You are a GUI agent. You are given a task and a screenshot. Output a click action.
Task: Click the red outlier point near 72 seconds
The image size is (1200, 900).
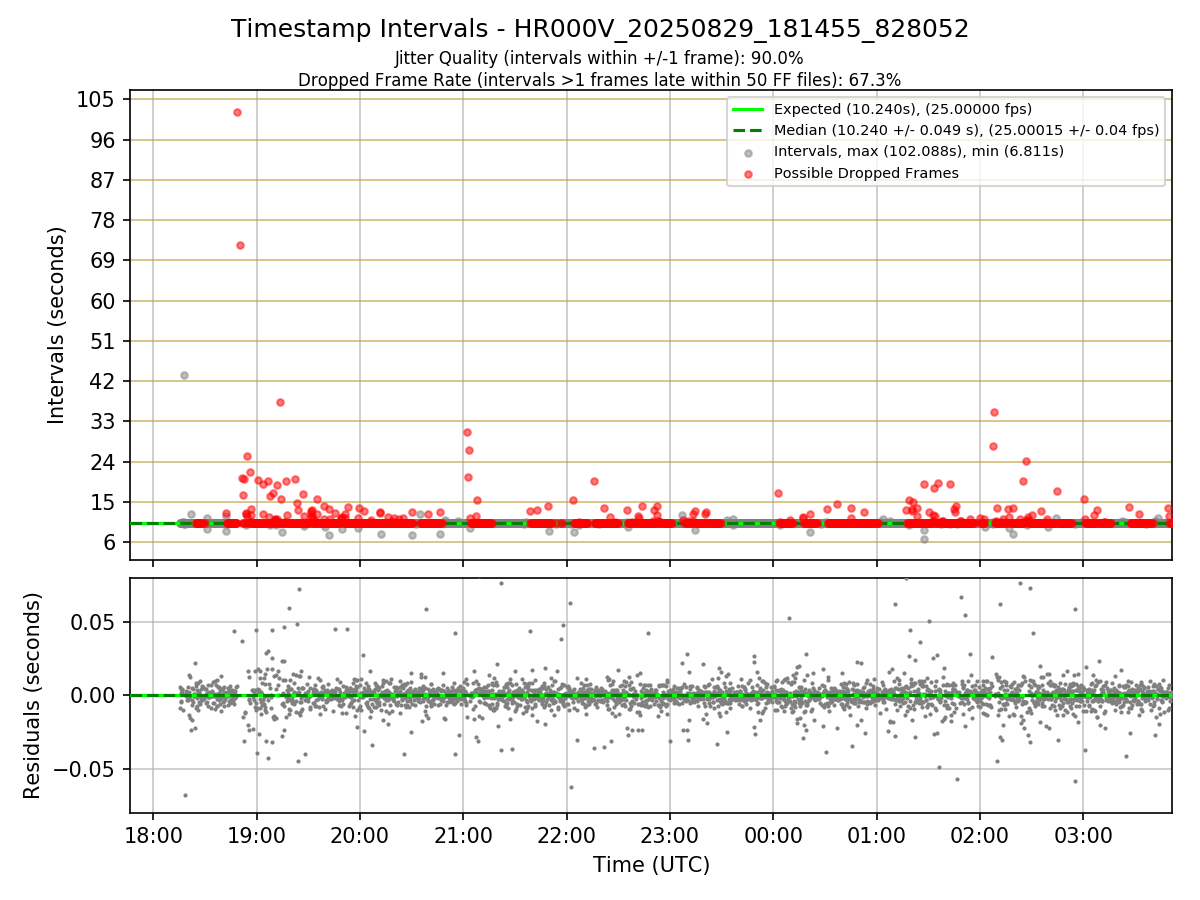click(x=240, y=245)
